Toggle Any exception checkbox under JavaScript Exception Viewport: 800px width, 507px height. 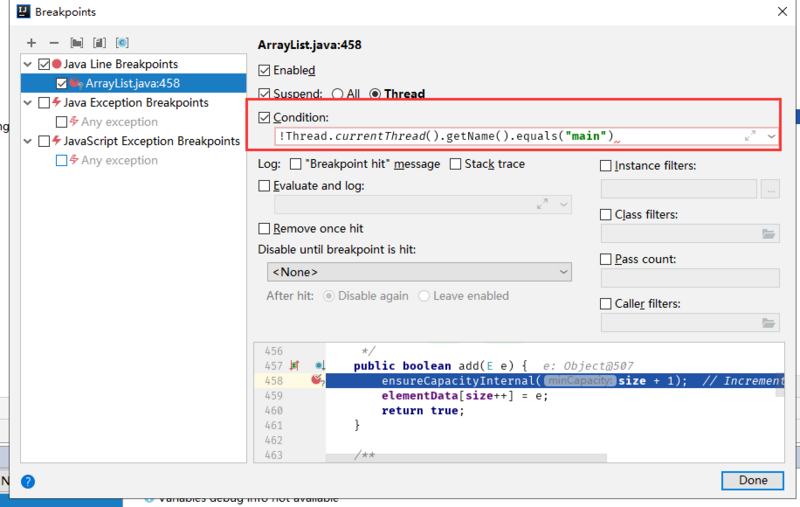coord(61,160)
